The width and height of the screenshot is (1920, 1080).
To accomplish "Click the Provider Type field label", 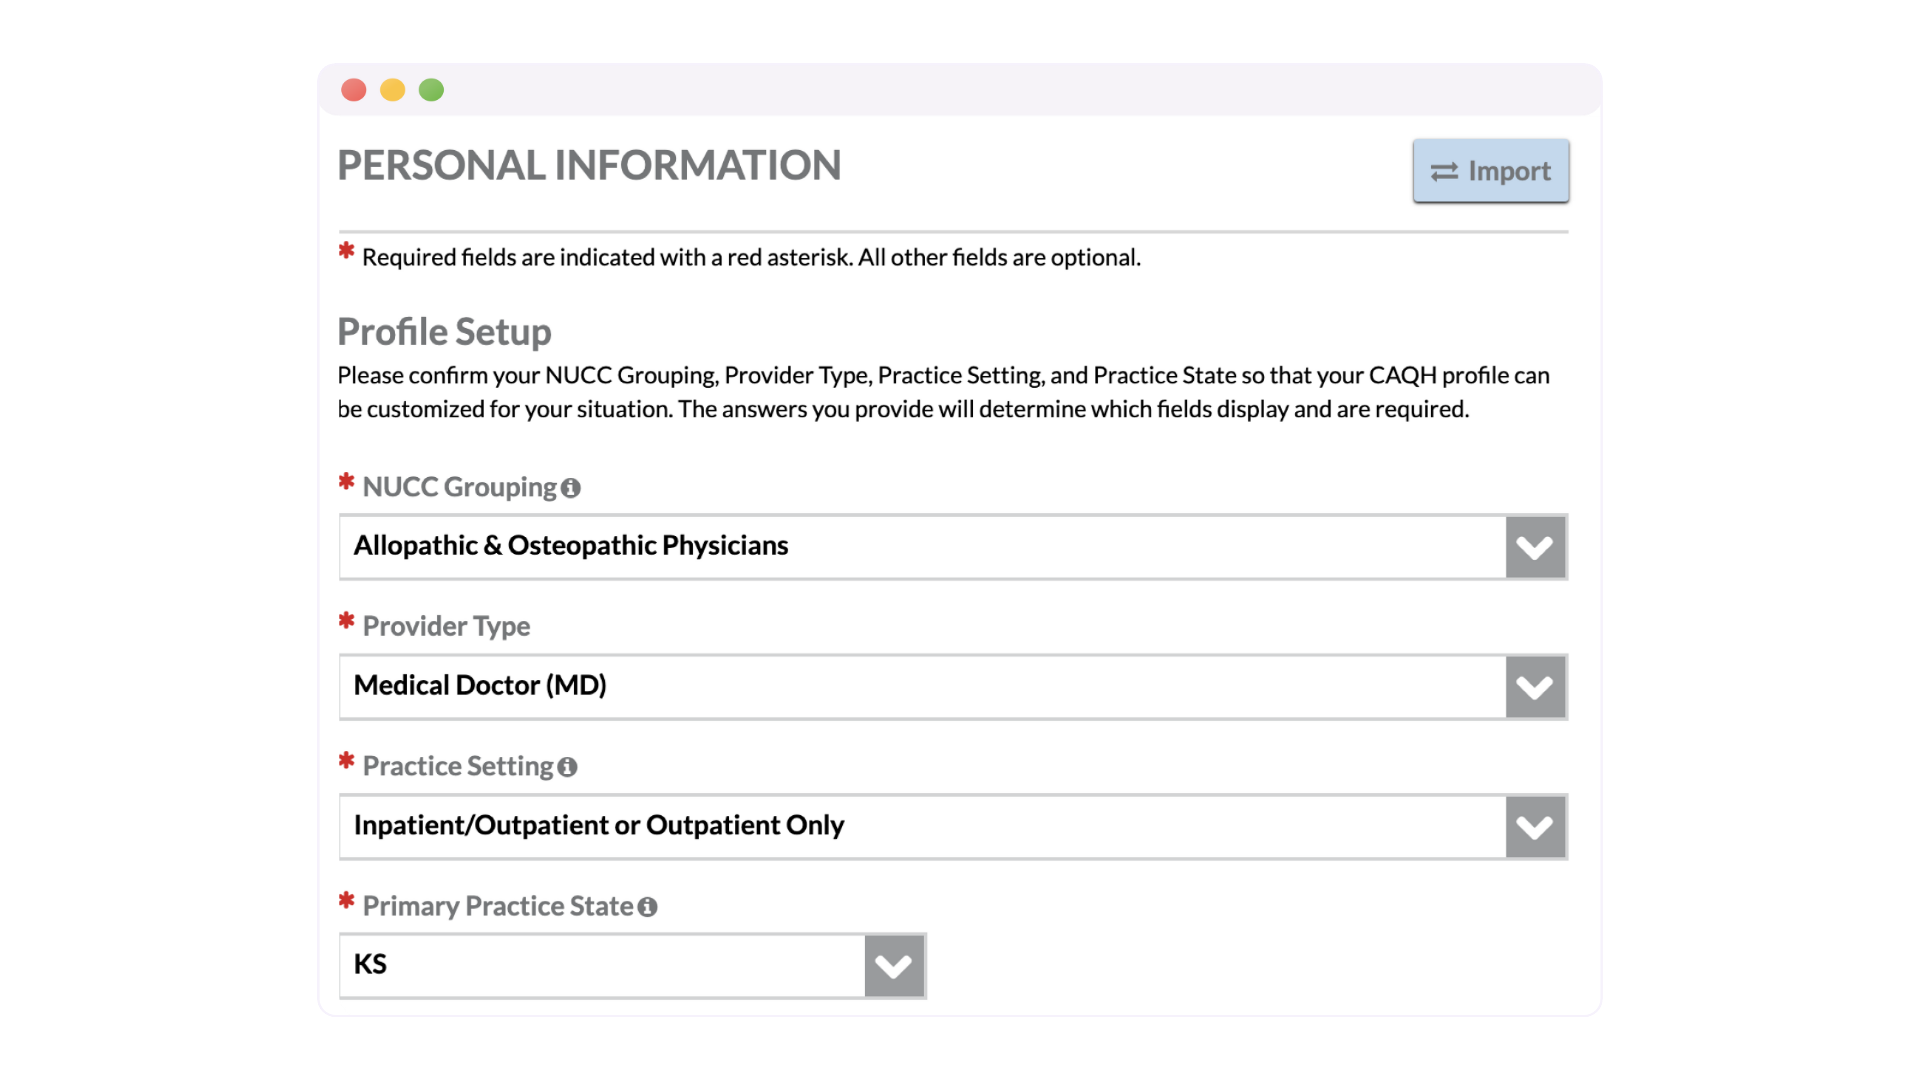I will click(x=446, y=626).
